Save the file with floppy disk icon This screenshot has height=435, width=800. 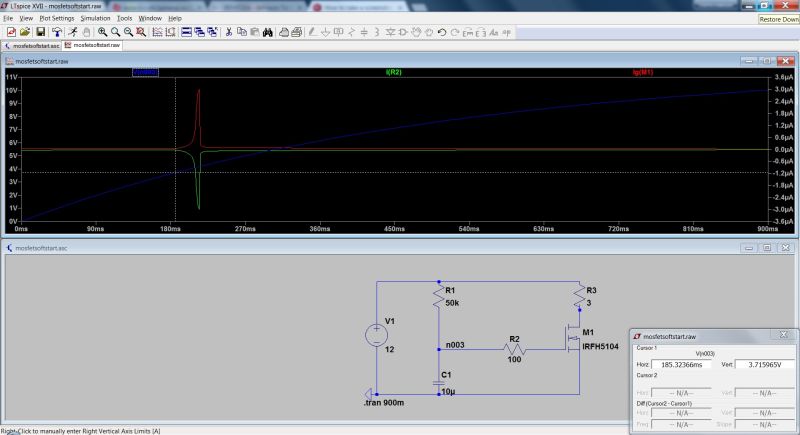(40, 32)
